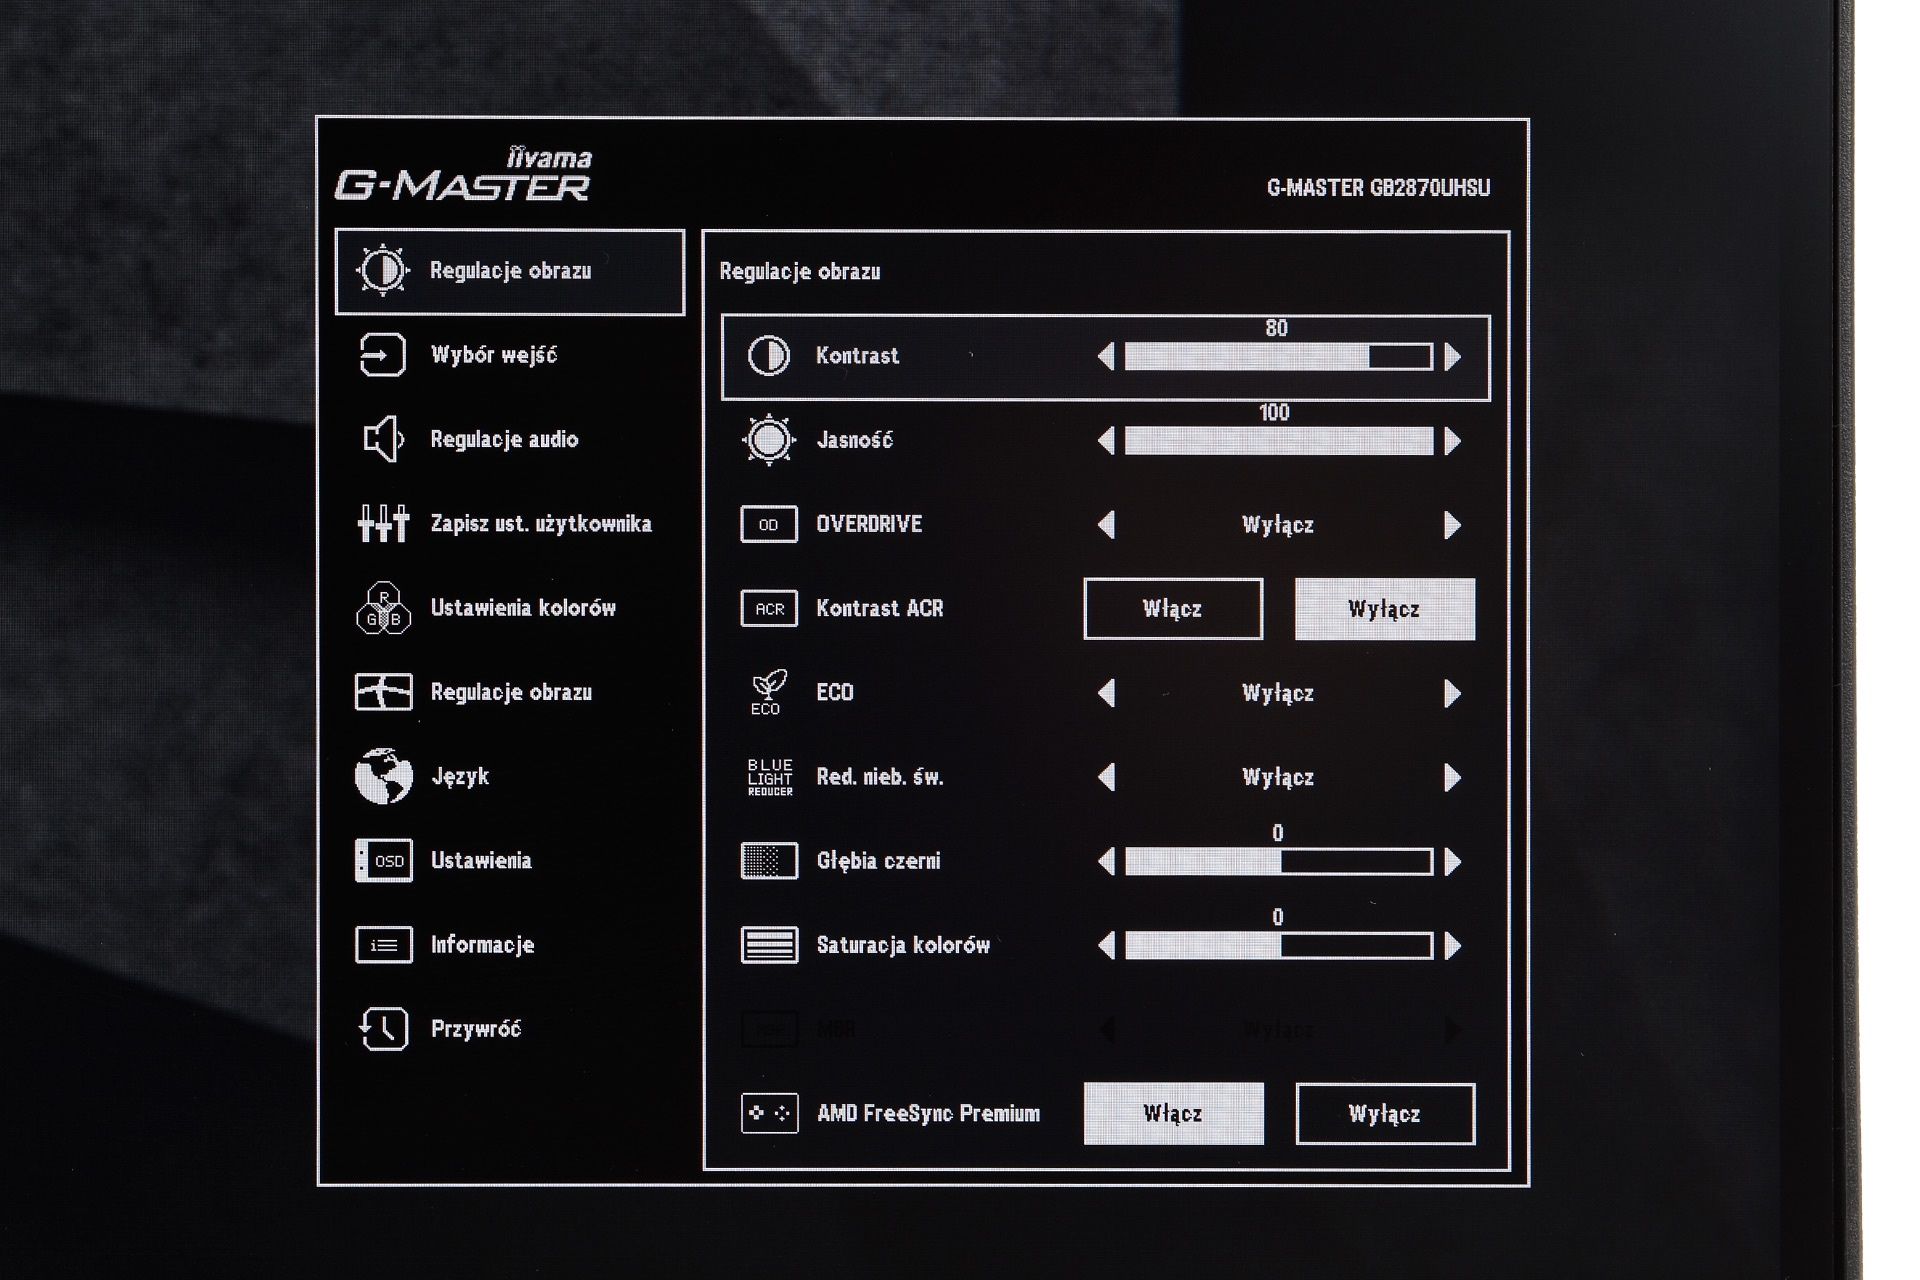
Task: Click the user settings sliders icon
Action: pyautogui.click(x=383, y=523)
